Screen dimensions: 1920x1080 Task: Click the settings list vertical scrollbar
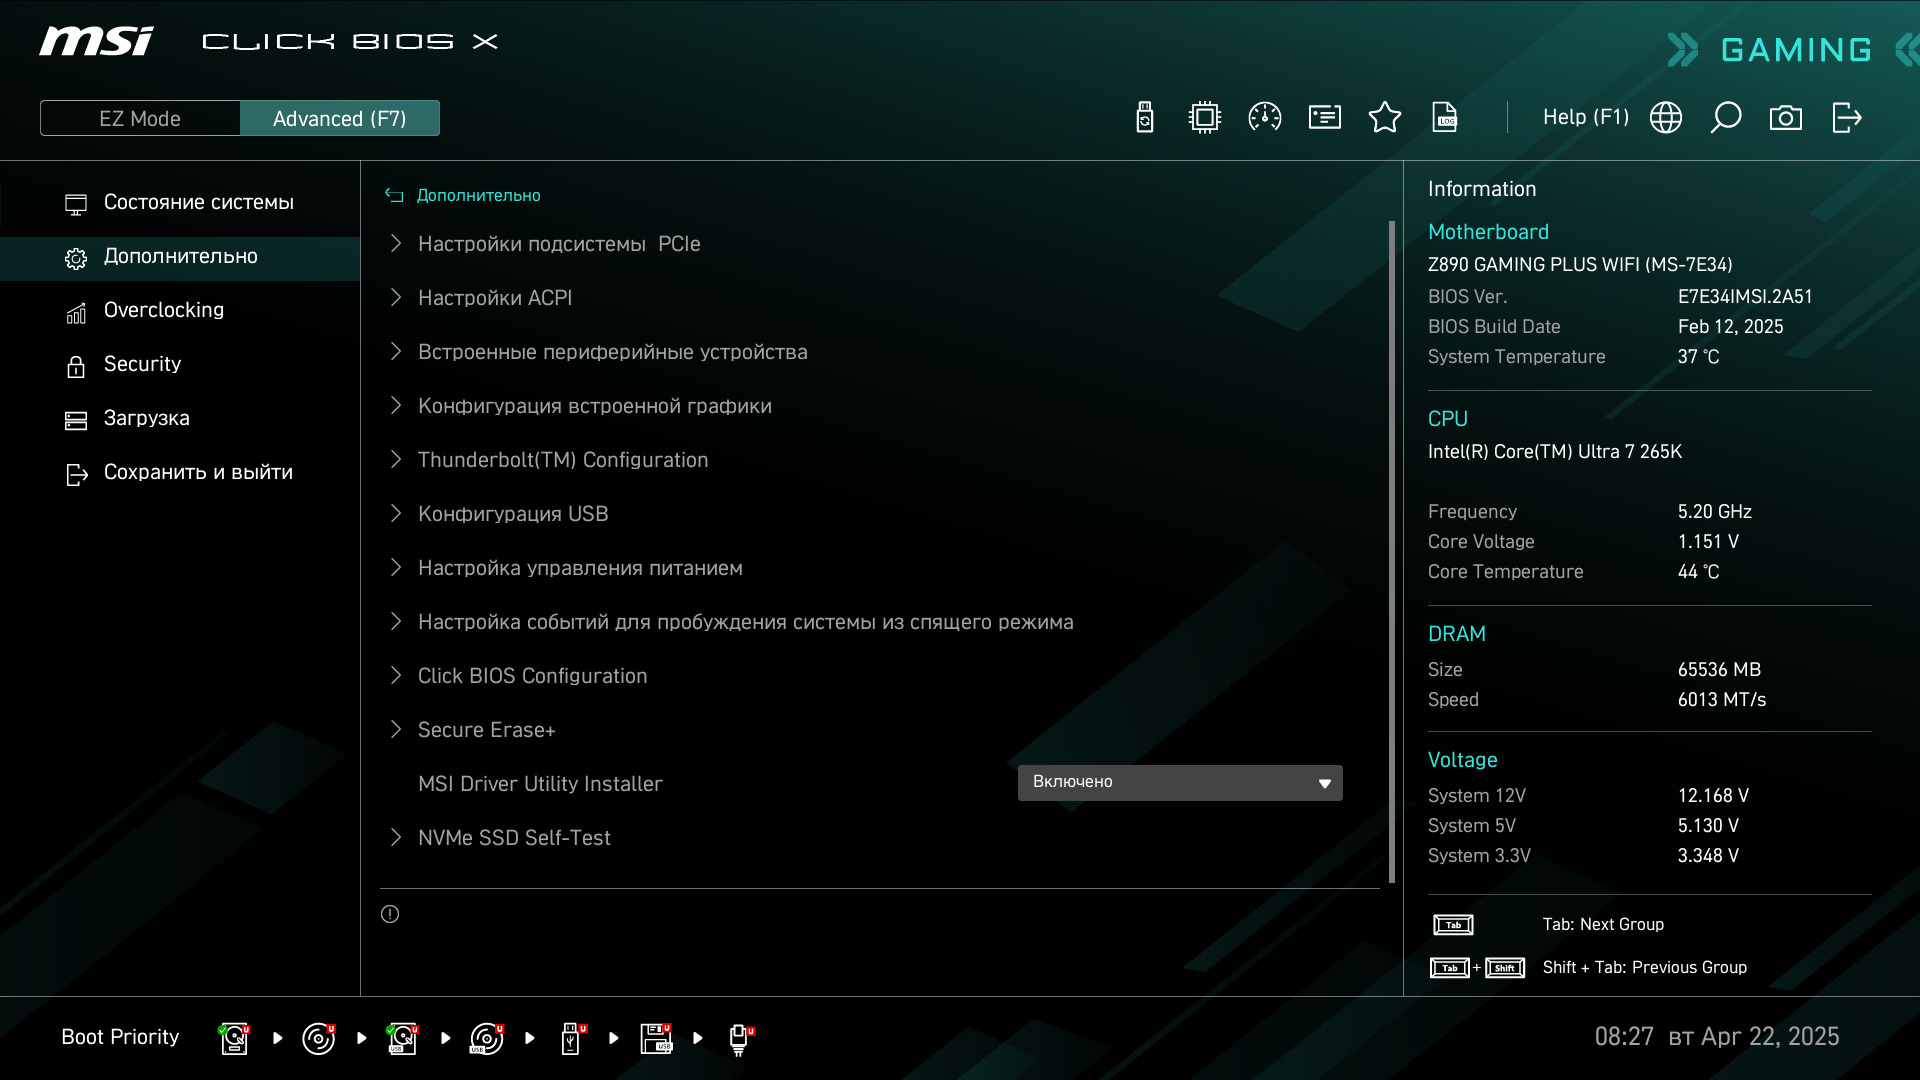pos(1392,552)
